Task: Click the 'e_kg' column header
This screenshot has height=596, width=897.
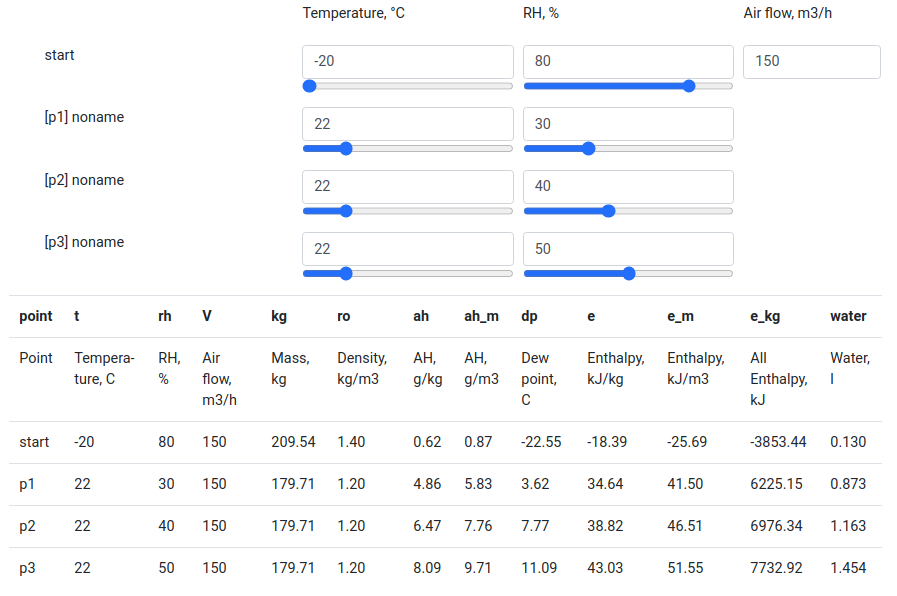Action: point(765,316)
